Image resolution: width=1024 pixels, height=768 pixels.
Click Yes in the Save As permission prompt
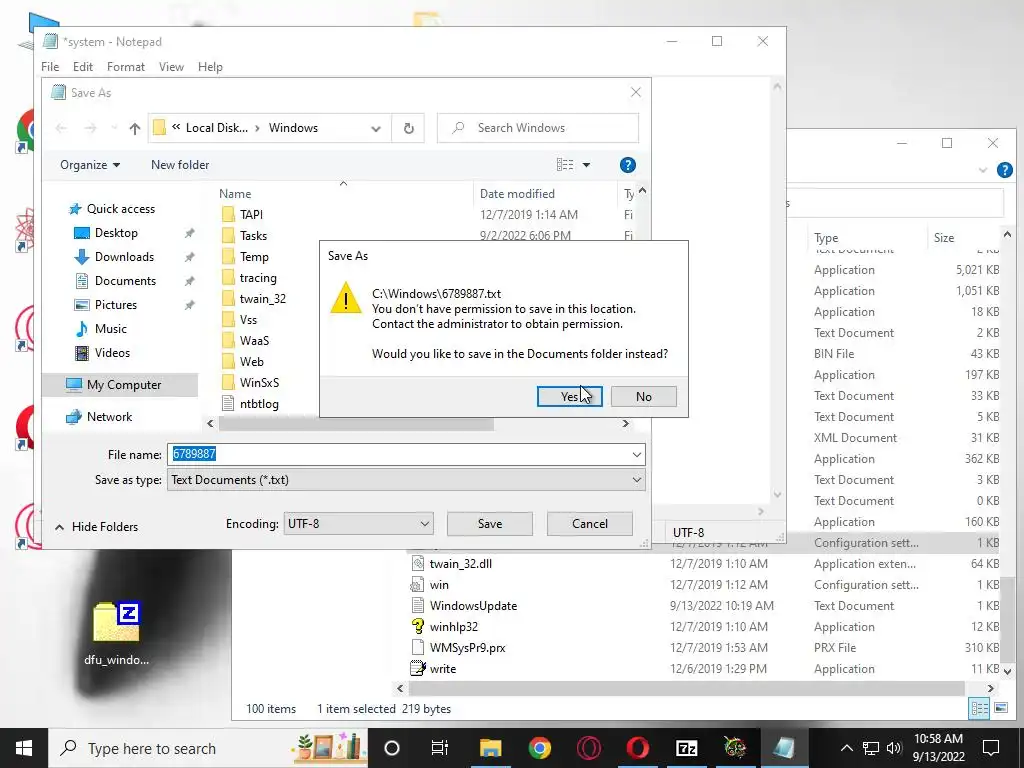click(x=569, y=396)
